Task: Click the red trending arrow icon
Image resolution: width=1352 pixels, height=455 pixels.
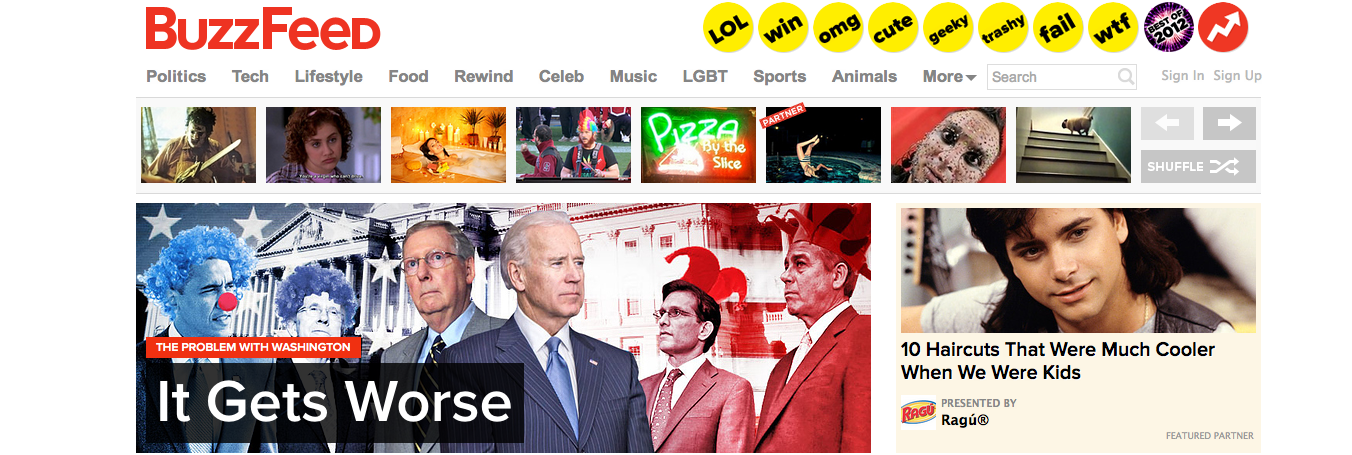Action: [1223, 28]
